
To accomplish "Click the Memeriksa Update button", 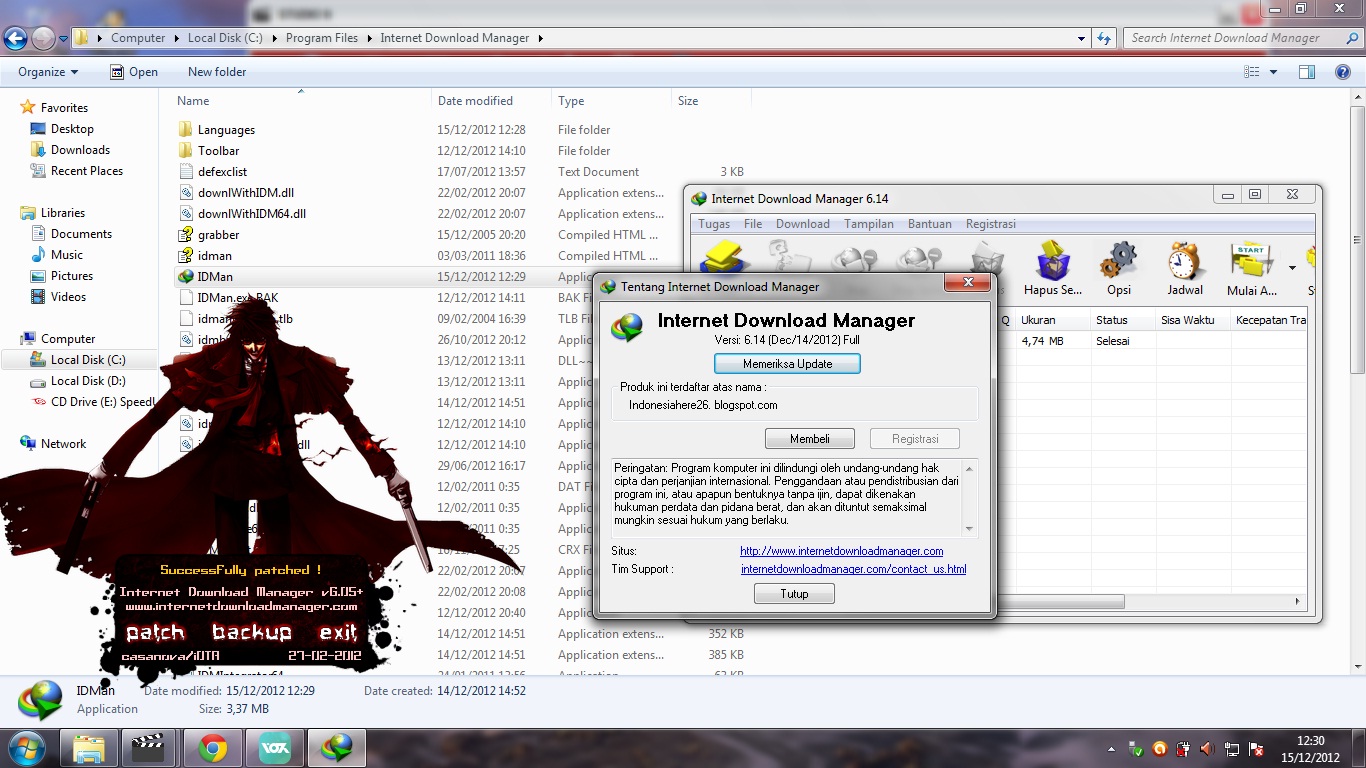I will pyautogui.click(x=788, y=364).
